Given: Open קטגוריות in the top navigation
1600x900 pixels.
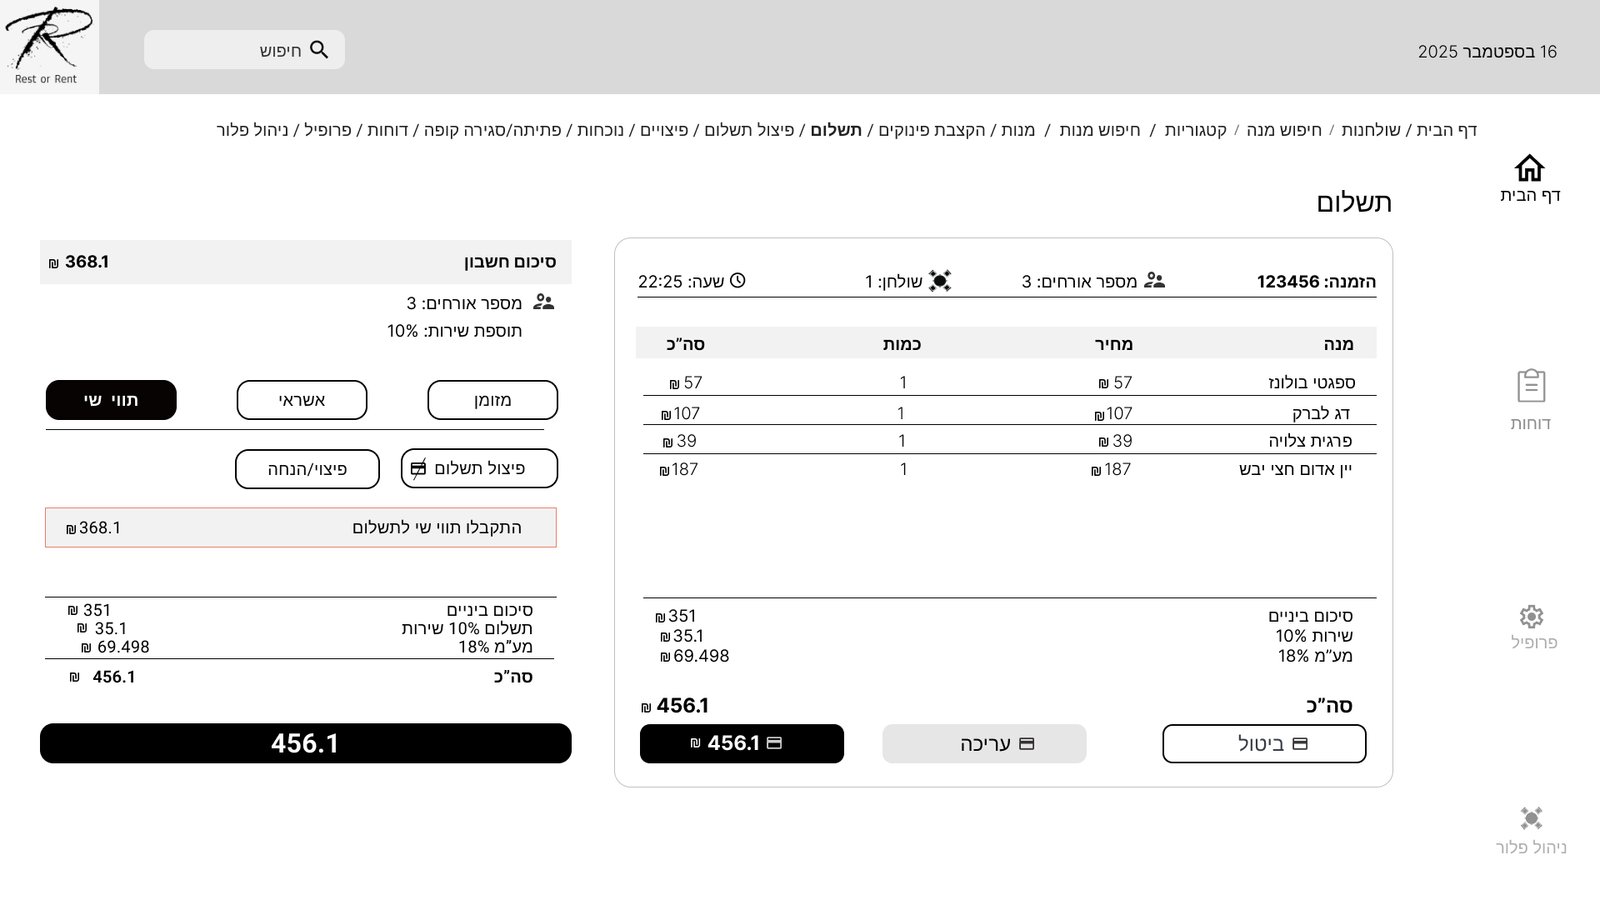Looking at the screenshot, I should [x=1195, y=130].
